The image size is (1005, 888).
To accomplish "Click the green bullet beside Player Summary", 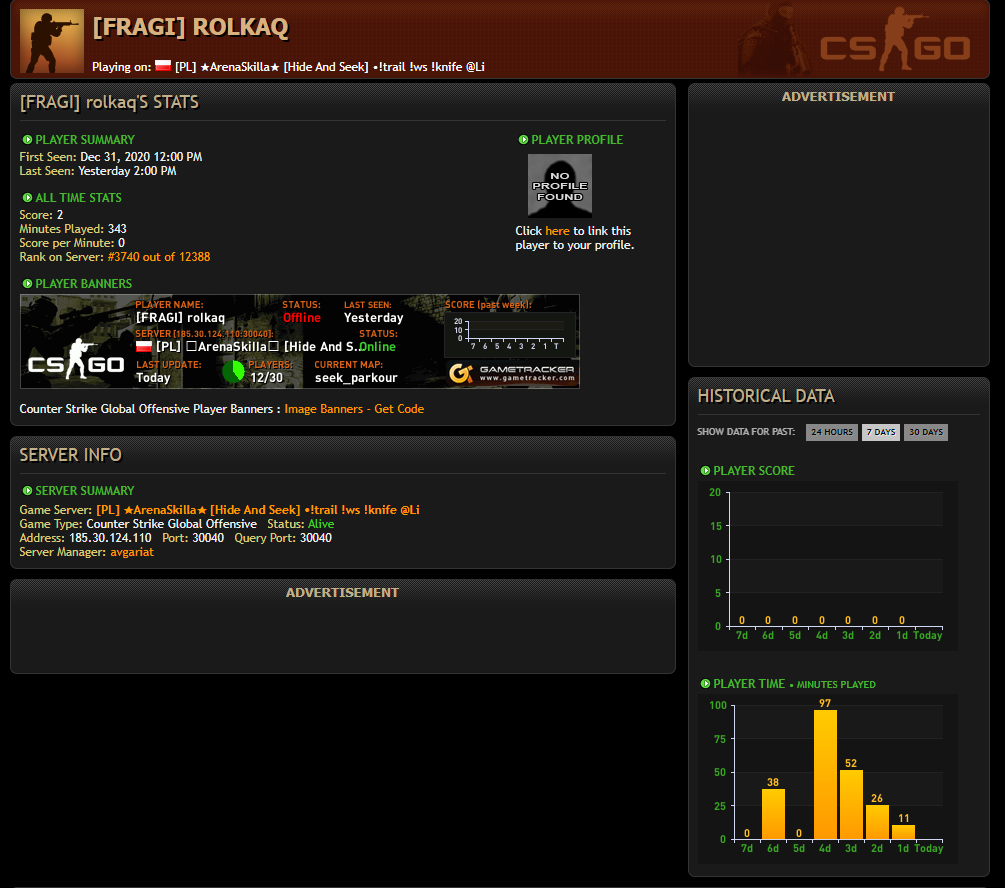I will (x=28, y=140).
